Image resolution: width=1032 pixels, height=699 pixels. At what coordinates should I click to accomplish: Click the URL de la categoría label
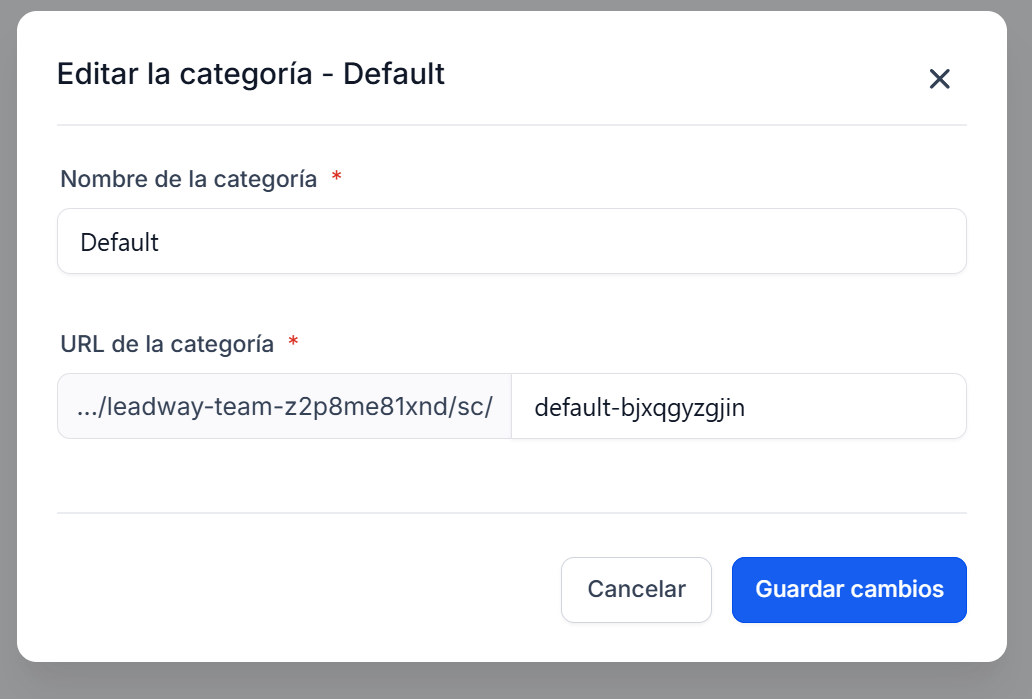click(x=167, y=344)
